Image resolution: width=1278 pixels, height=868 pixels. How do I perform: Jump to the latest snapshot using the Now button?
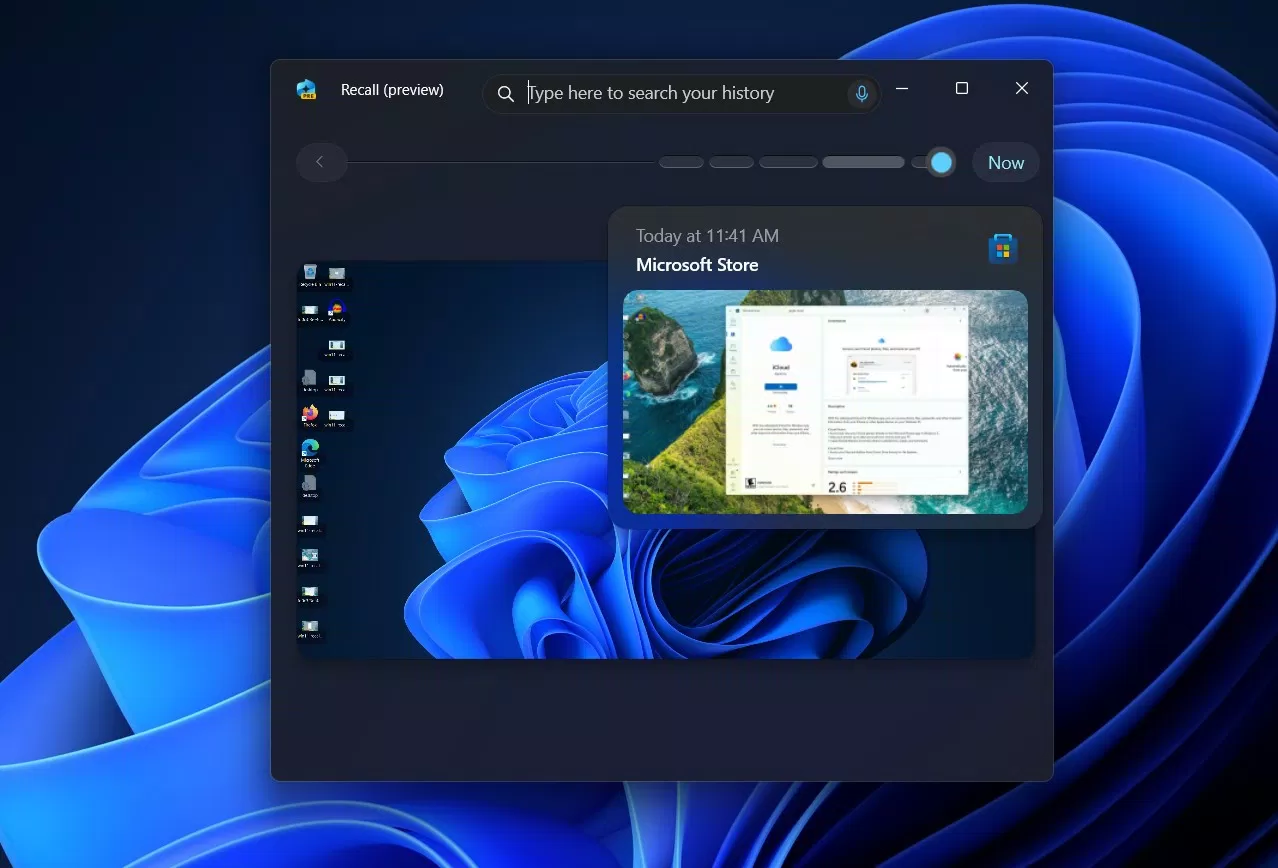(x=1005, y=162)
